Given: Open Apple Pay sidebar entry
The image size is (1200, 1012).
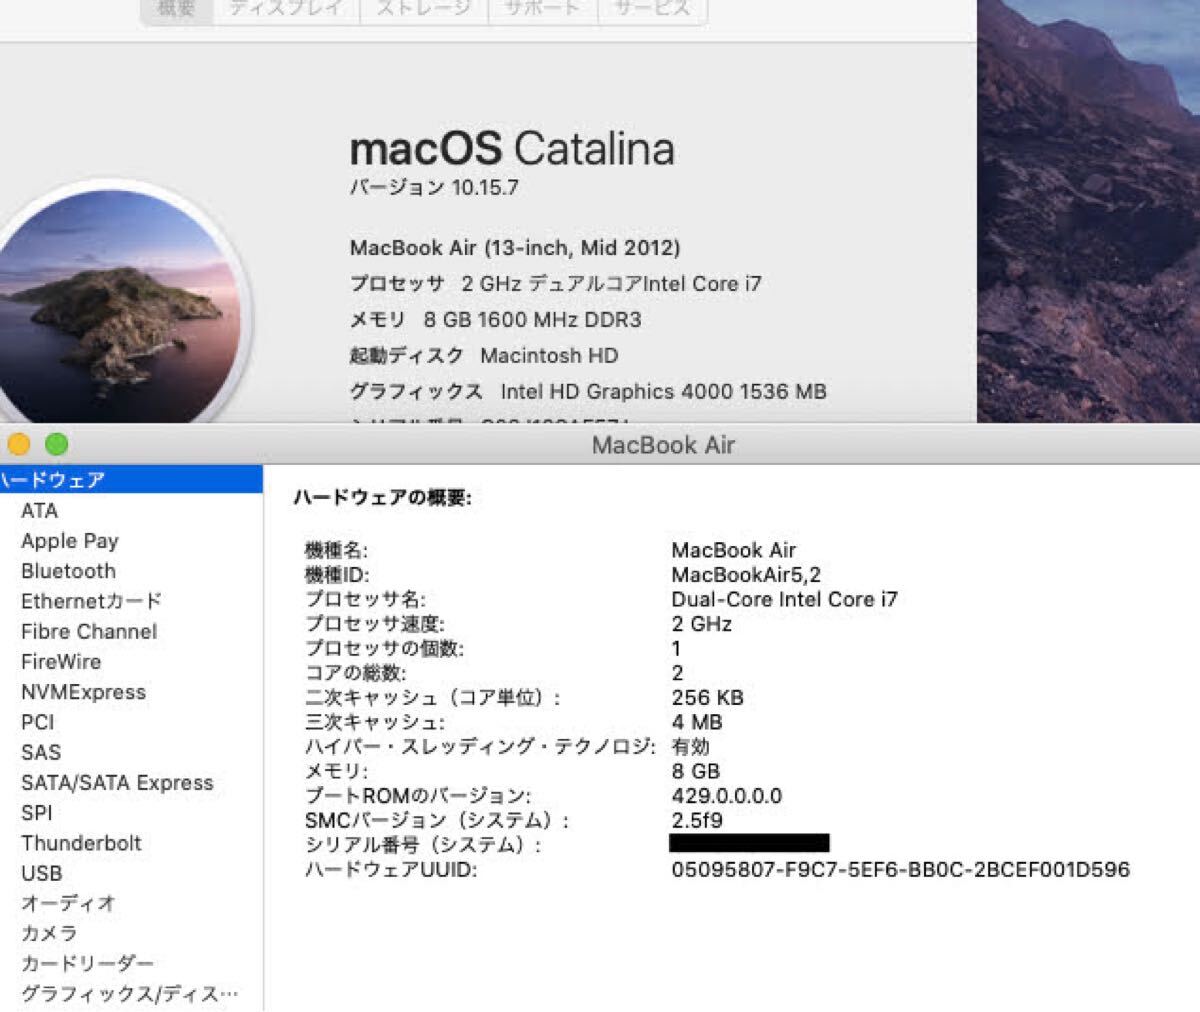Looking at the screenshot, I should coord(70,541).
